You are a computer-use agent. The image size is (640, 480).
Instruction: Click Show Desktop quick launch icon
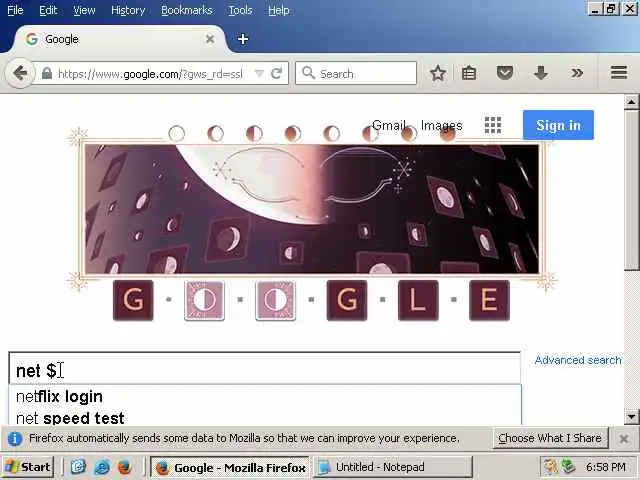click(x=78, y=467)
